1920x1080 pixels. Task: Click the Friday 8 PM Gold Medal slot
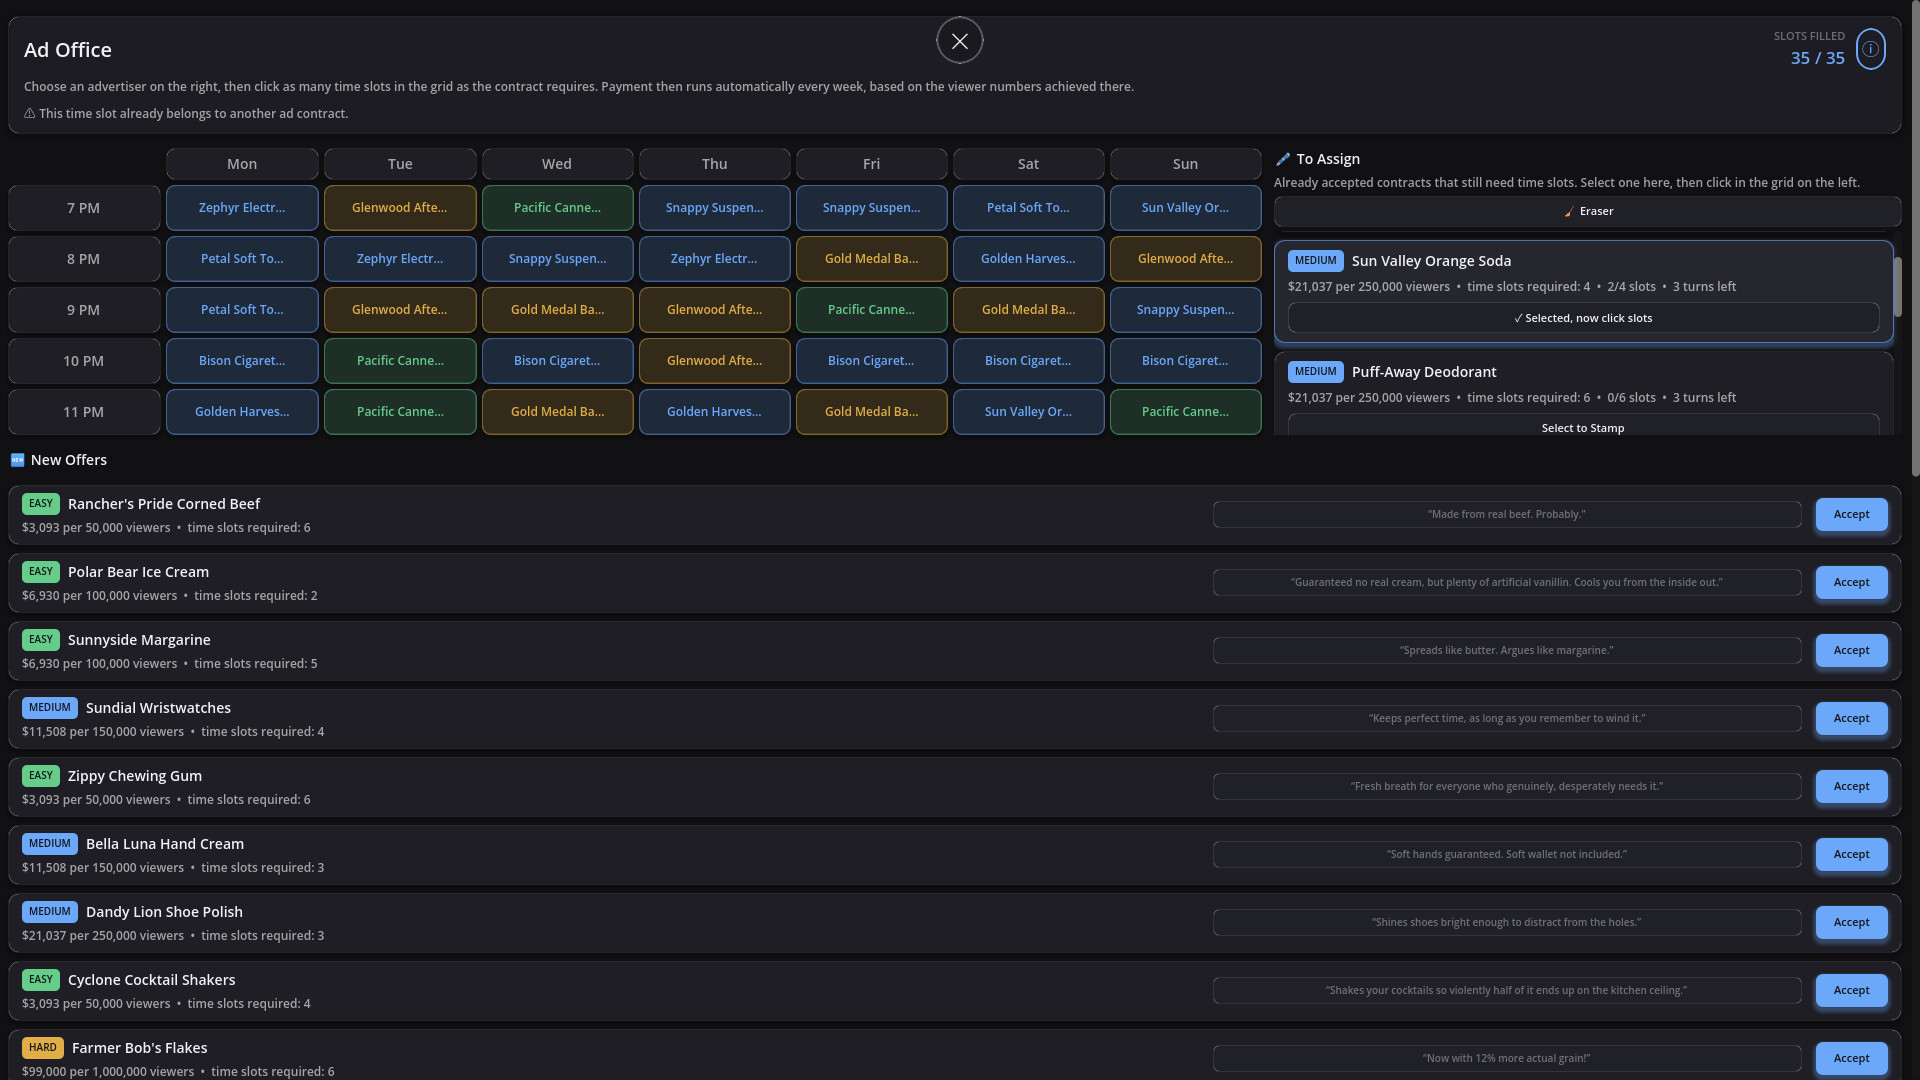[871, 259]
